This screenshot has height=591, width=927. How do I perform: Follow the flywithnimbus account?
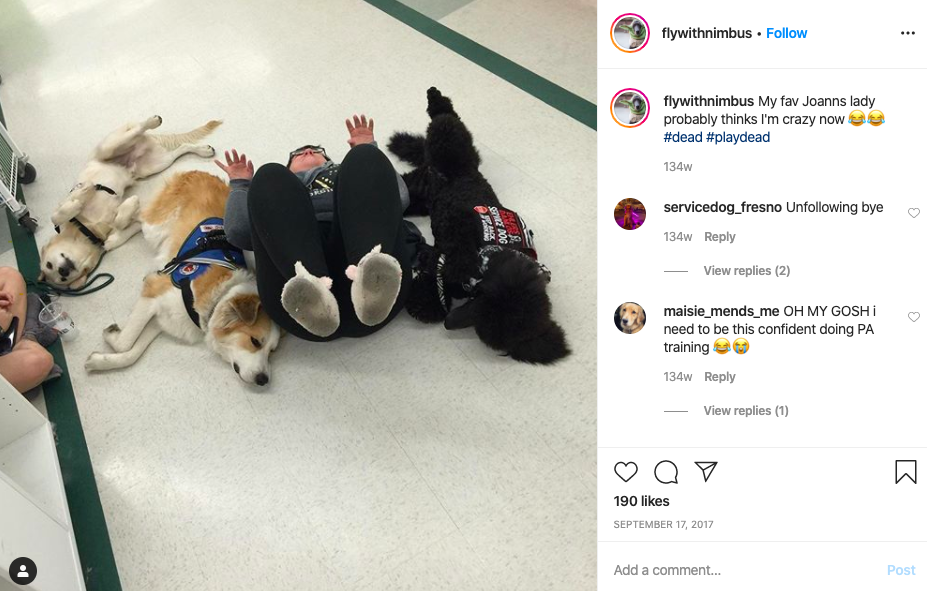click(x=786, y=33)
